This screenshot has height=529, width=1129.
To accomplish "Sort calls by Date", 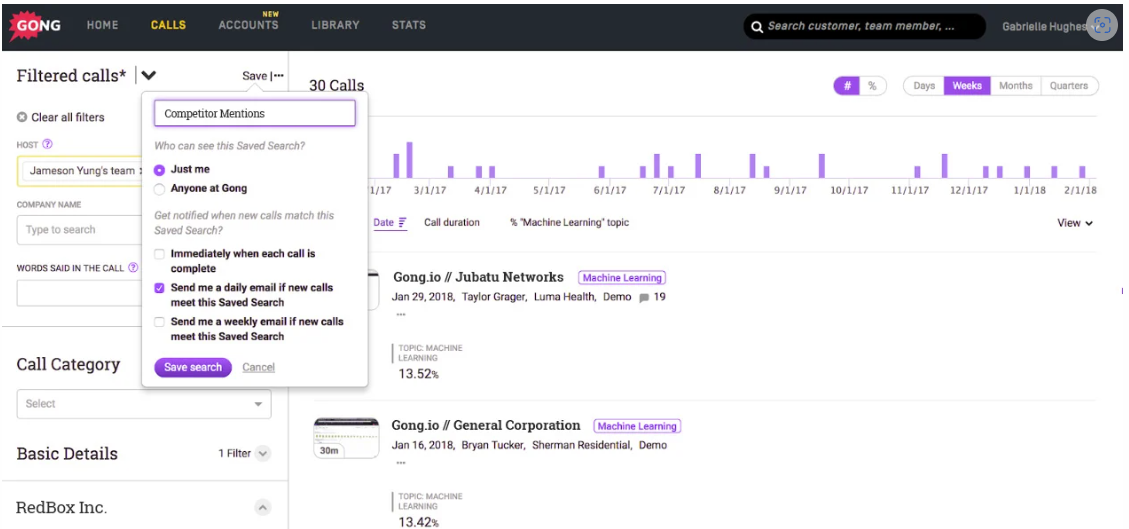I will (383, 222).
